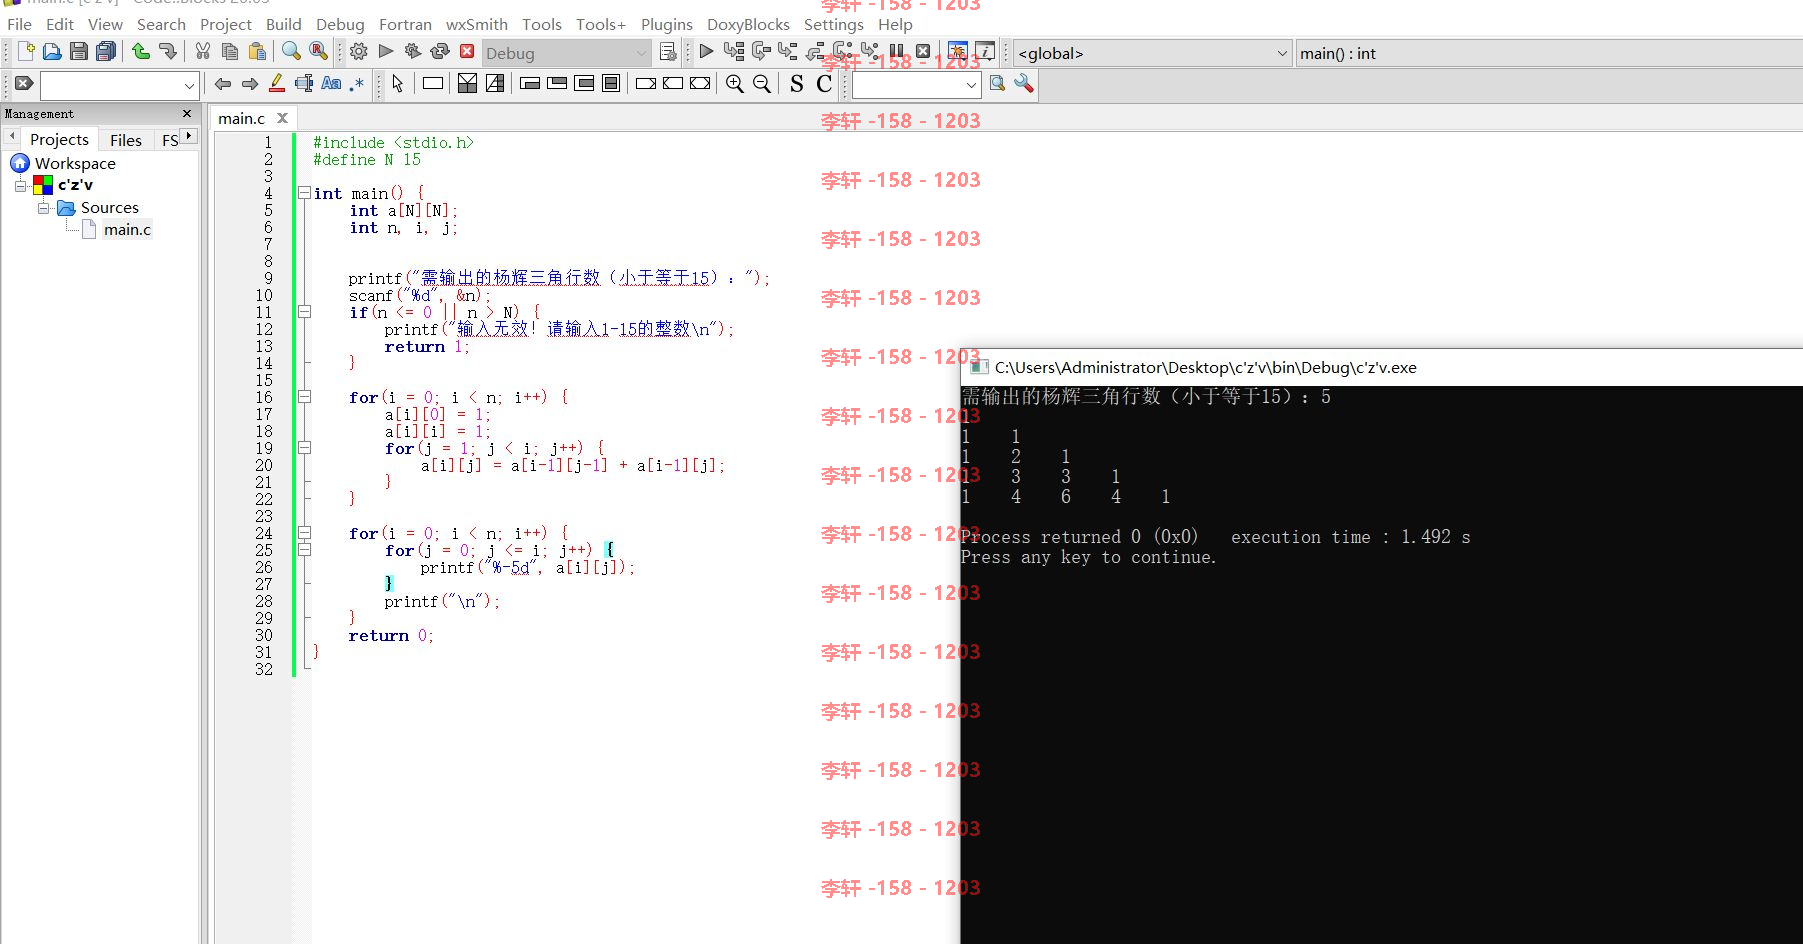Image resolution: width=1803 pixels, height=944 pixels.
Task: Open the Debug menu
Action: [x=340, y=24]
